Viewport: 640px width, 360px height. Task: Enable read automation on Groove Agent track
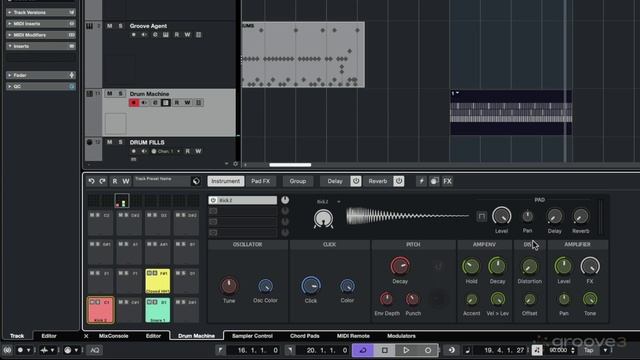click(177, 35)
